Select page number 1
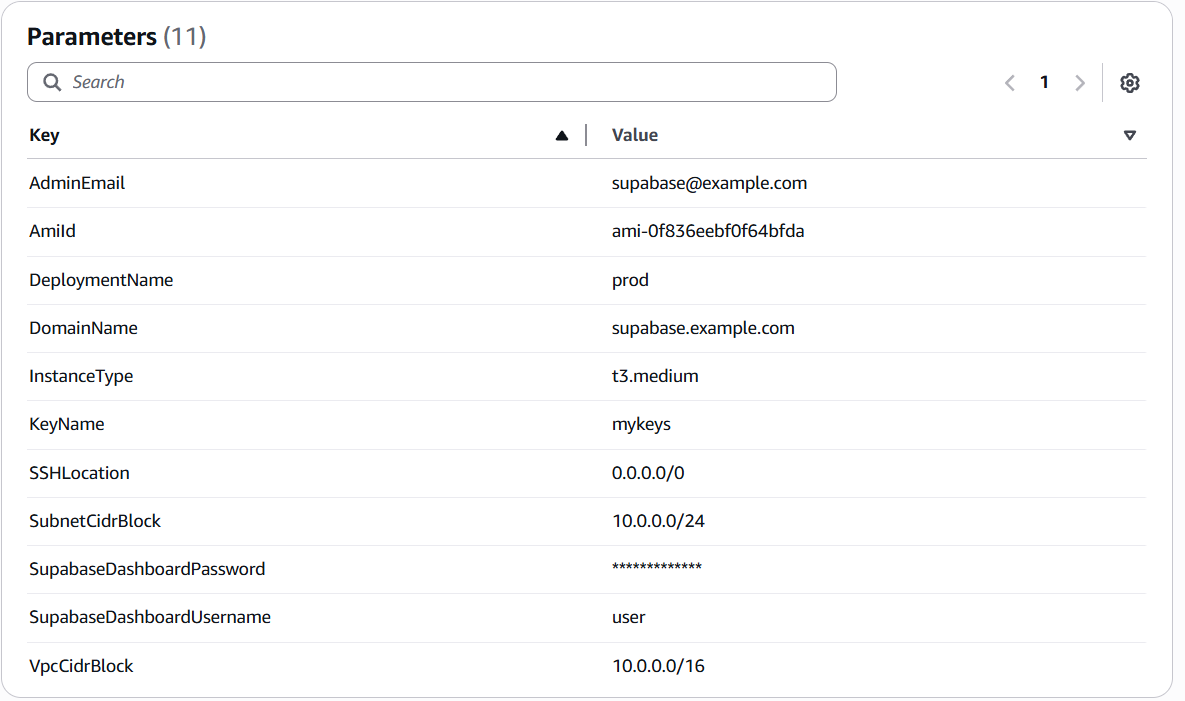Viewport: 1185px width, 701px height. 1044,82
